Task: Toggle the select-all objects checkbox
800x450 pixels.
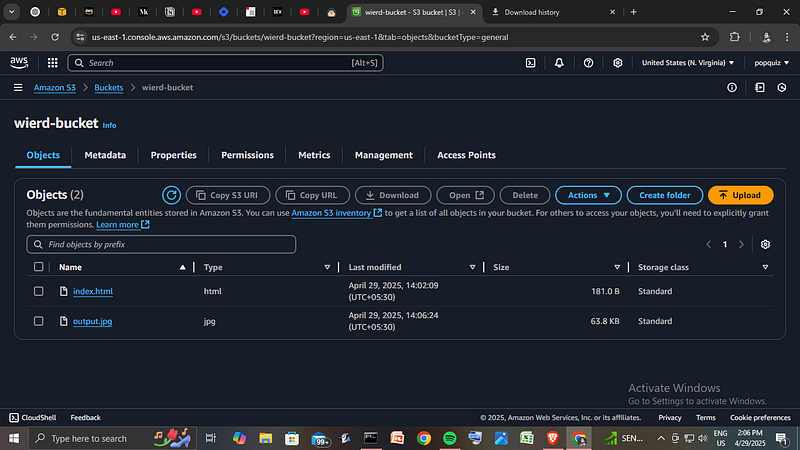Action: coord(38,267)
